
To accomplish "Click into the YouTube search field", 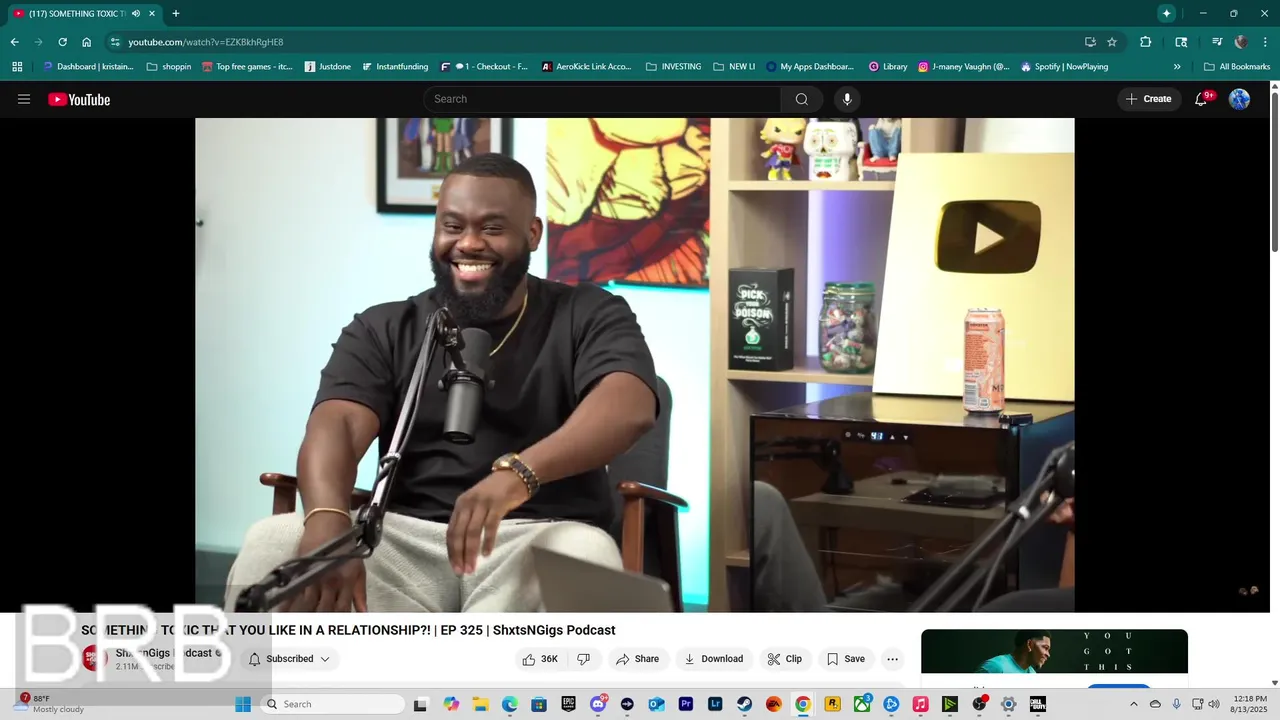I will click(602, 99).
